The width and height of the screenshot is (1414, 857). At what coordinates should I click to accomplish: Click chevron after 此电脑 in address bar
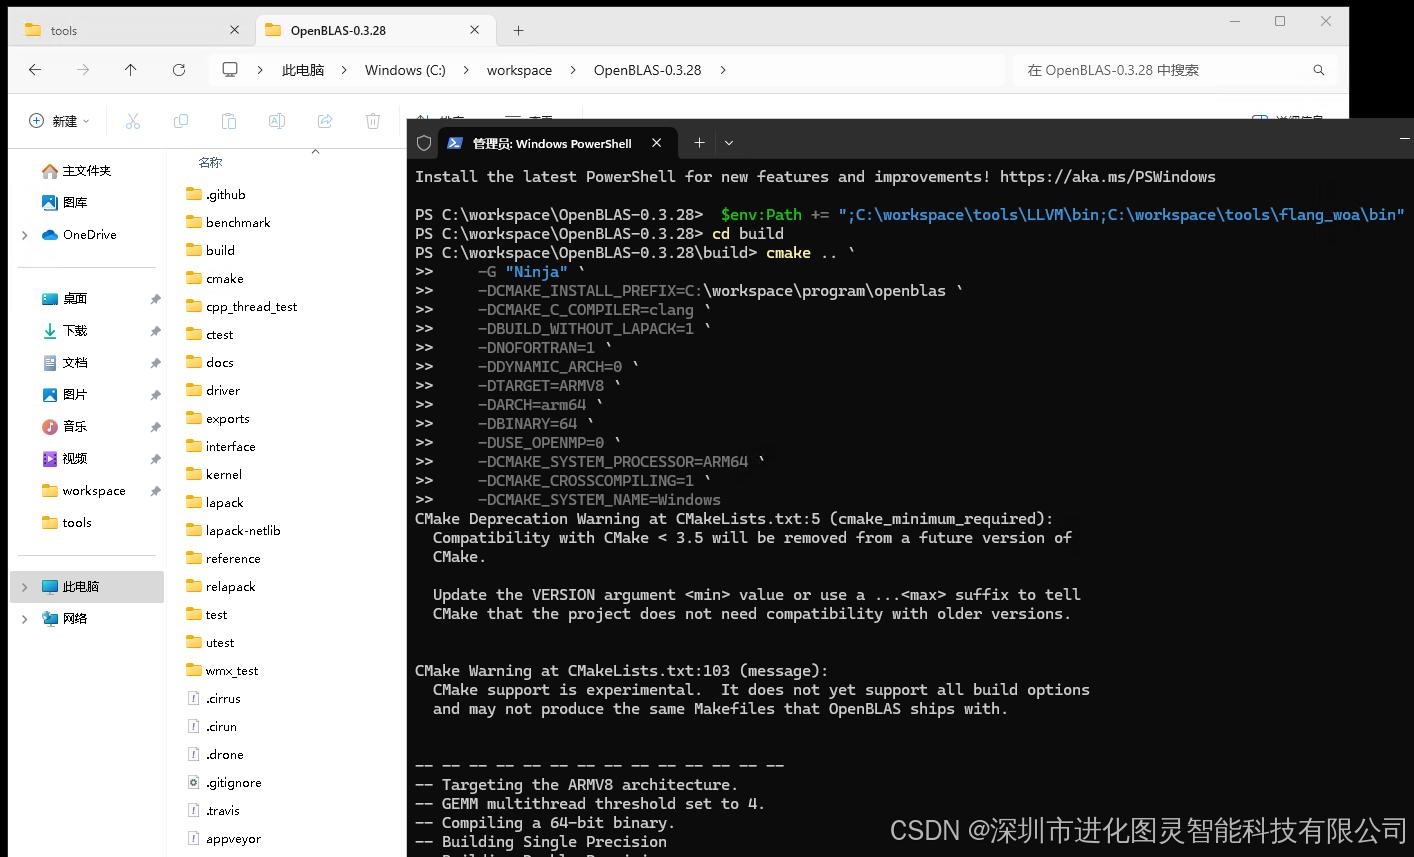click(343, 70)
